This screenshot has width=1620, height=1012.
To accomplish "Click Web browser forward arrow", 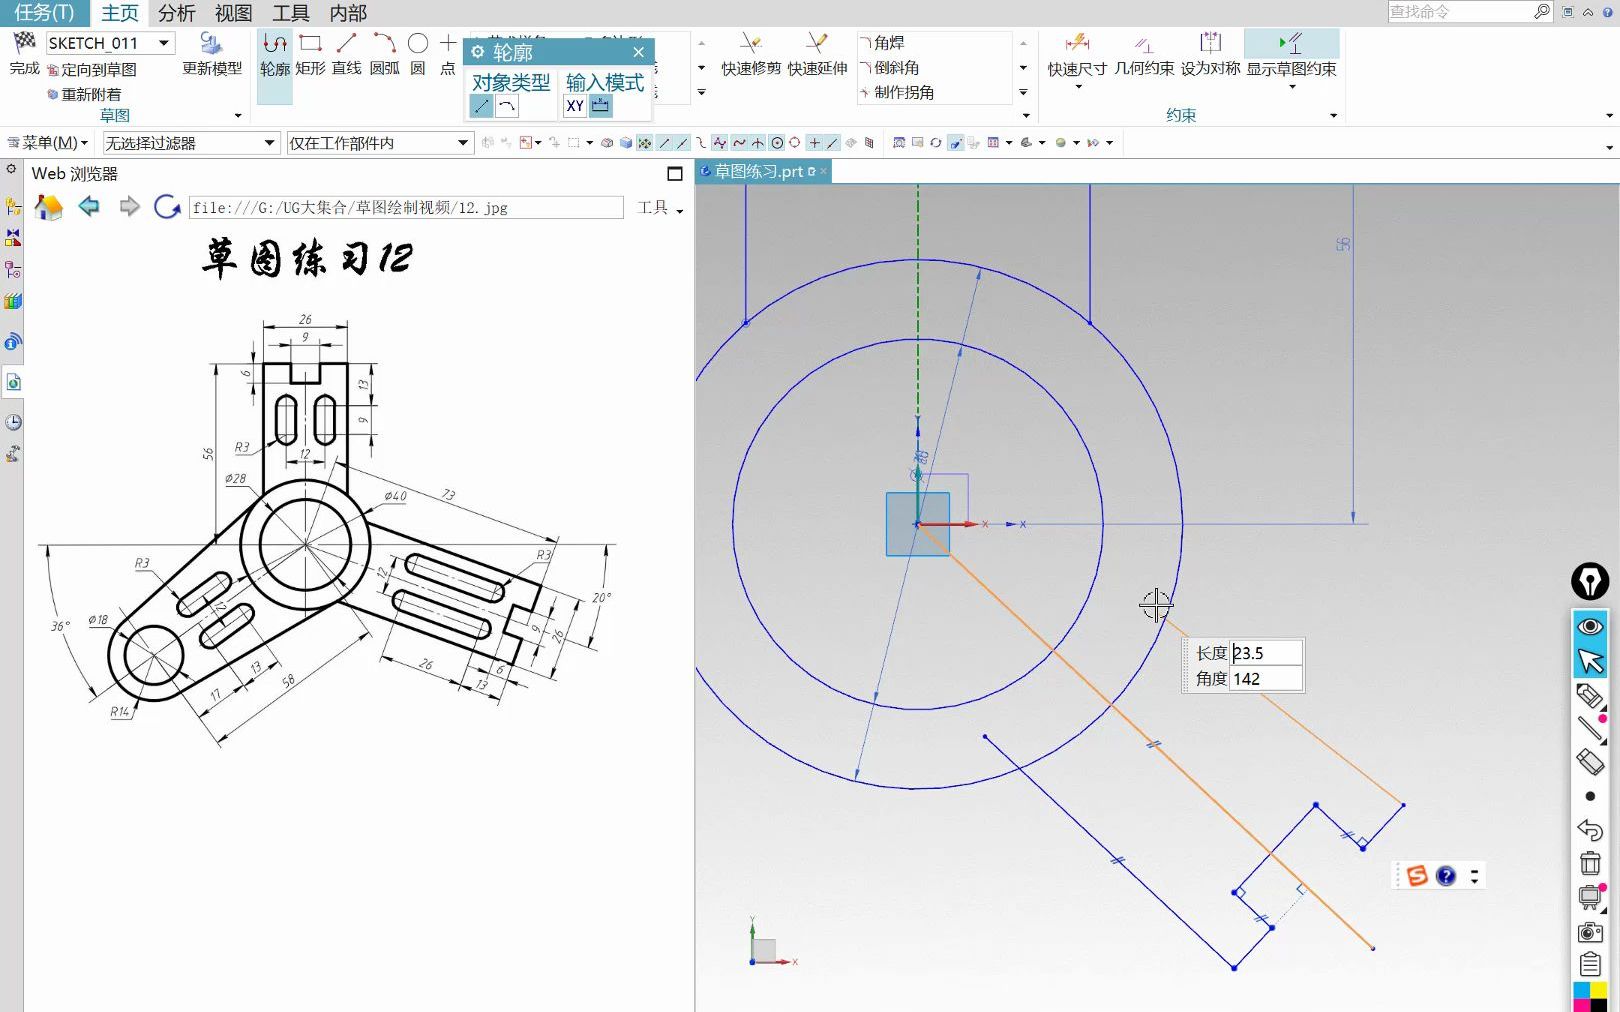I will coord(129,207).
